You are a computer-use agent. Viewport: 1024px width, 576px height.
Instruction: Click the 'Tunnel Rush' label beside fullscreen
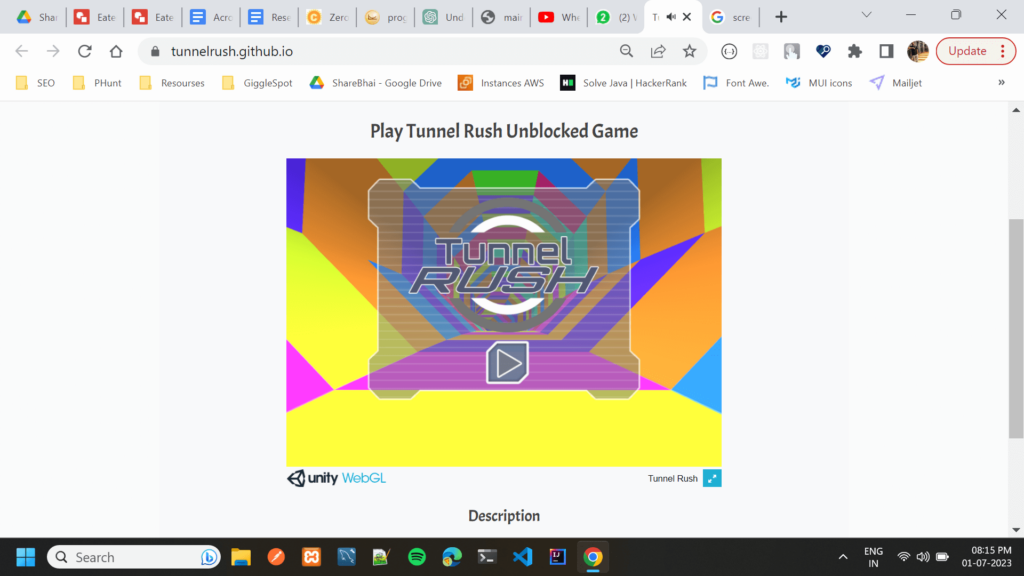pyautogui.click(x=673, y=479)
